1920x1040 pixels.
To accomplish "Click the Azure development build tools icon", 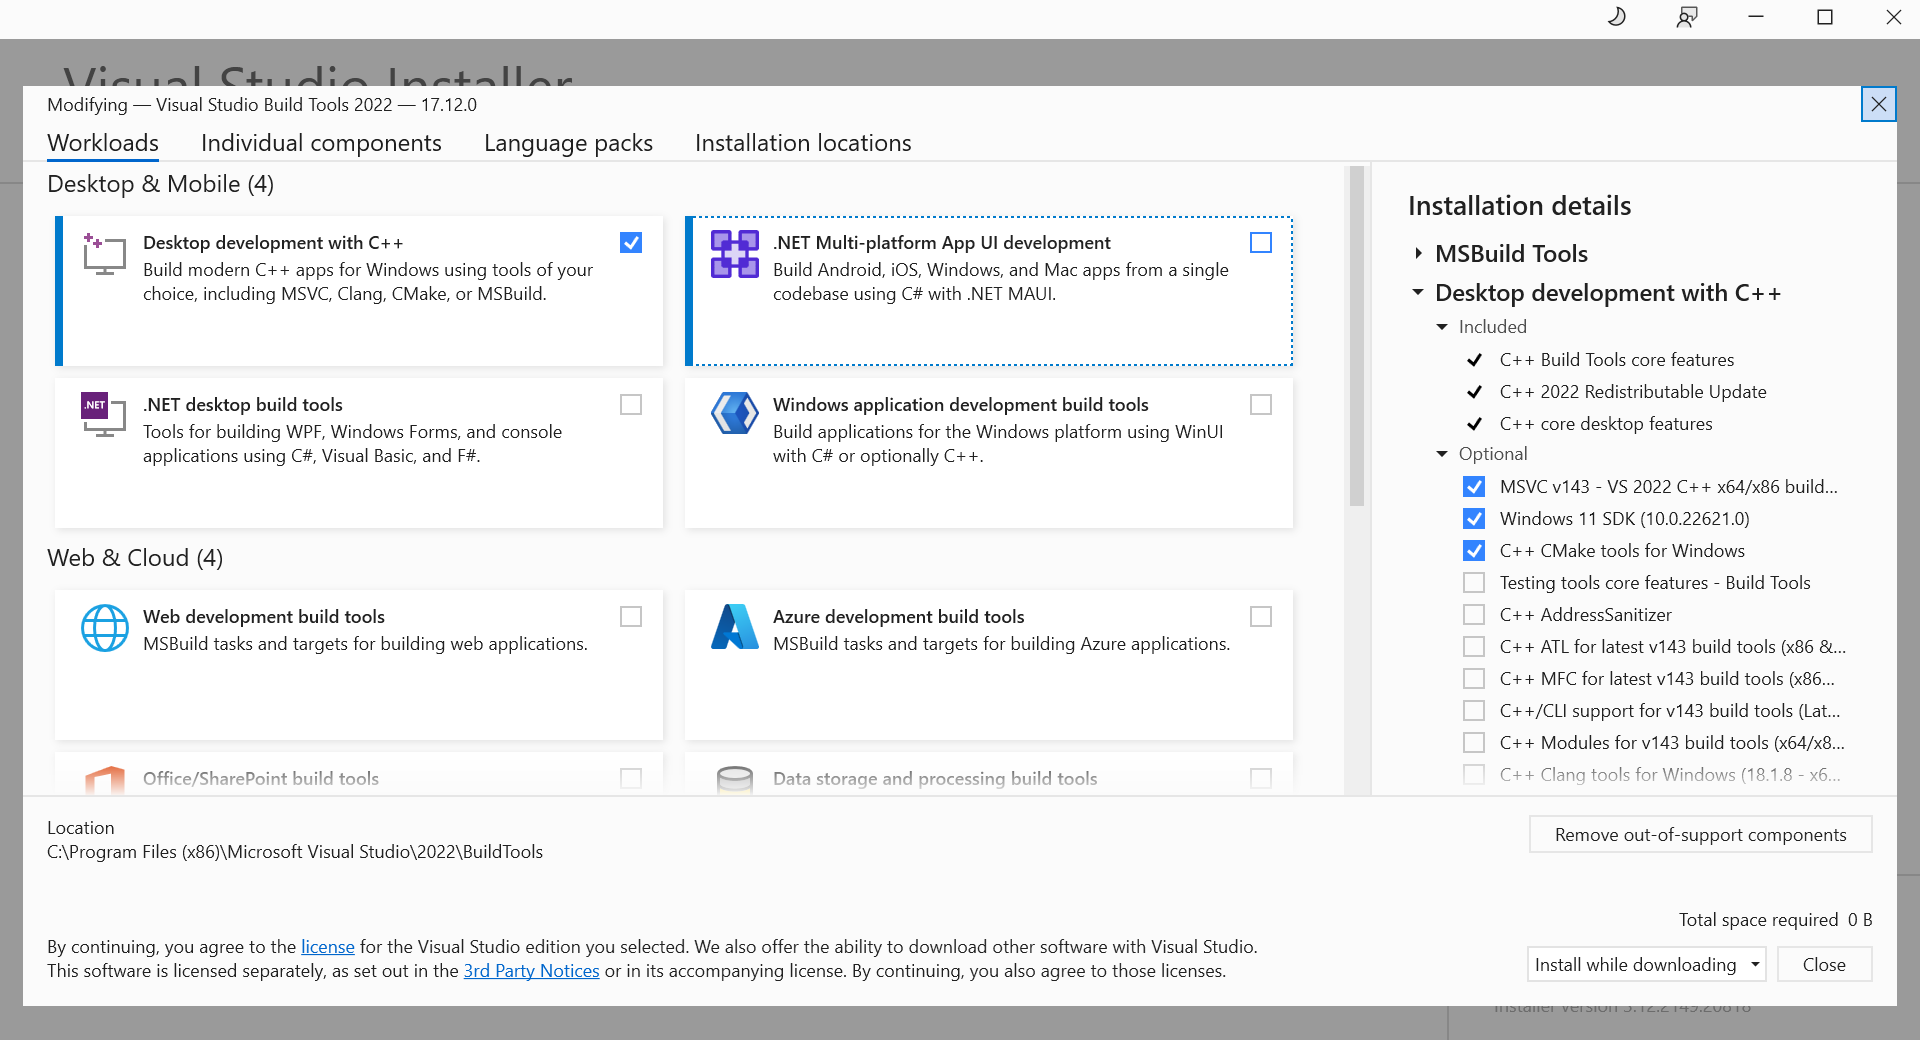I will coord(734,627).
